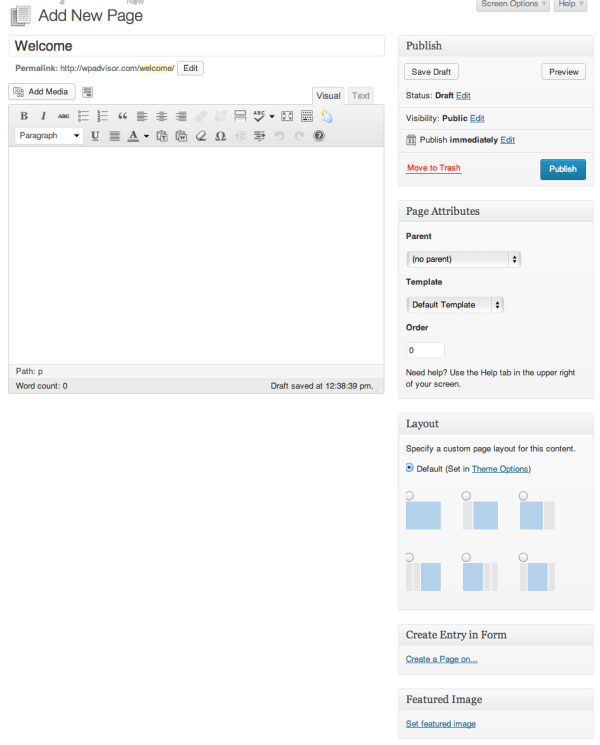Align text right
600x745 pixels.
coord(181,116)
